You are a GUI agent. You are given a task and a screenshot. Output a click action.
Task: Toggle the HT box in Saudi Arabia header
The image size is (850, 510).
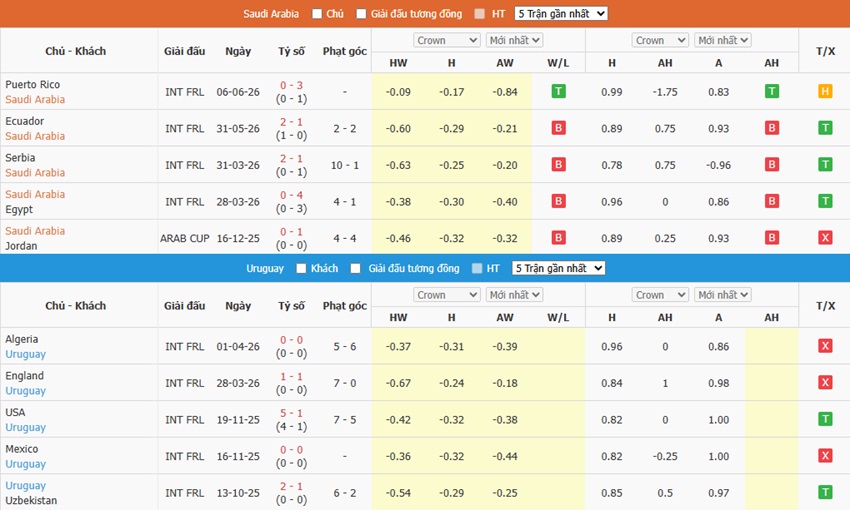click(x=480, y=14)
